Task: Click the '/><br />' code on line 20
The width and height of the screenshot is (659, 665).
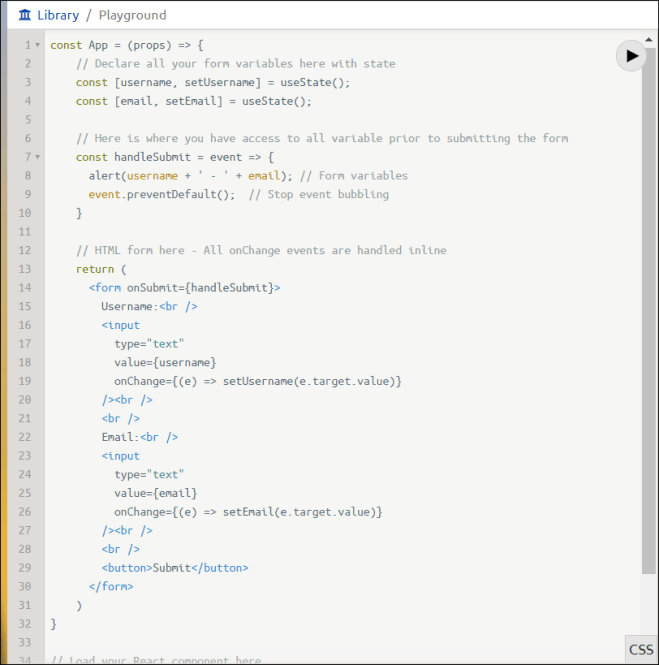Action: click(127, 400)
